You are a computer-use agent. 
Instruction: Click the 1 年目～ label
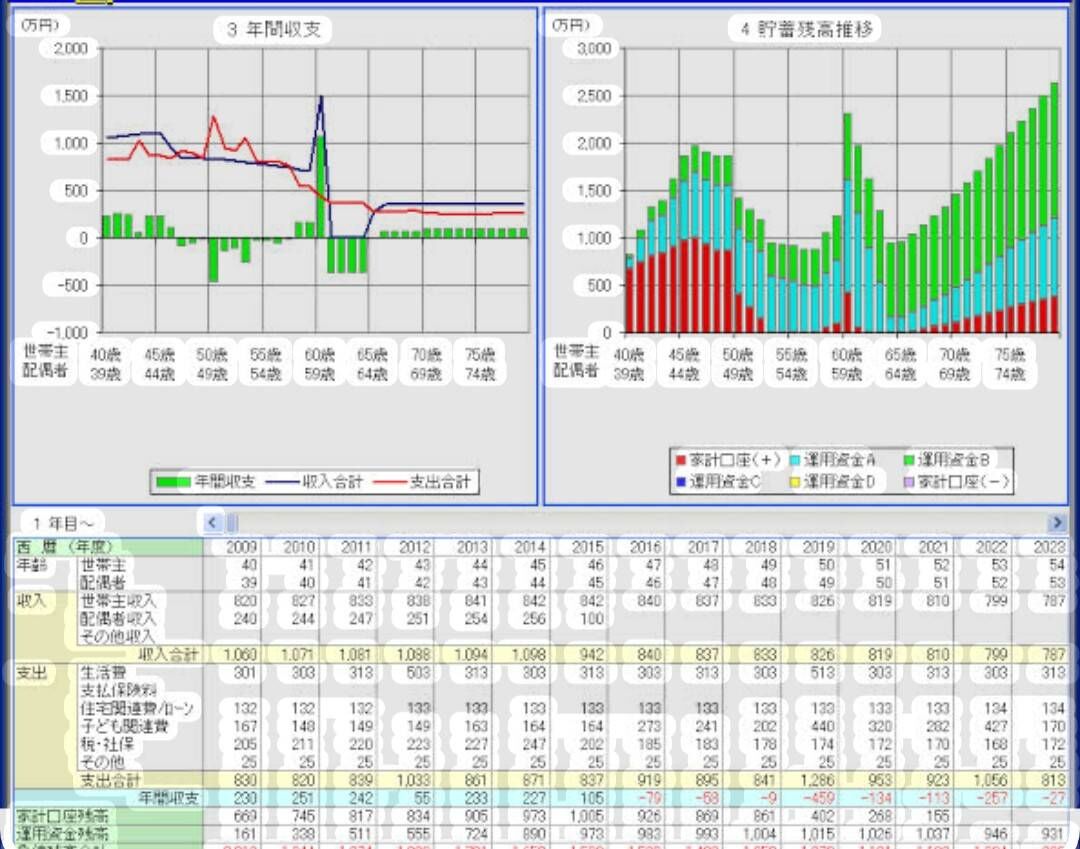(63, 523)
